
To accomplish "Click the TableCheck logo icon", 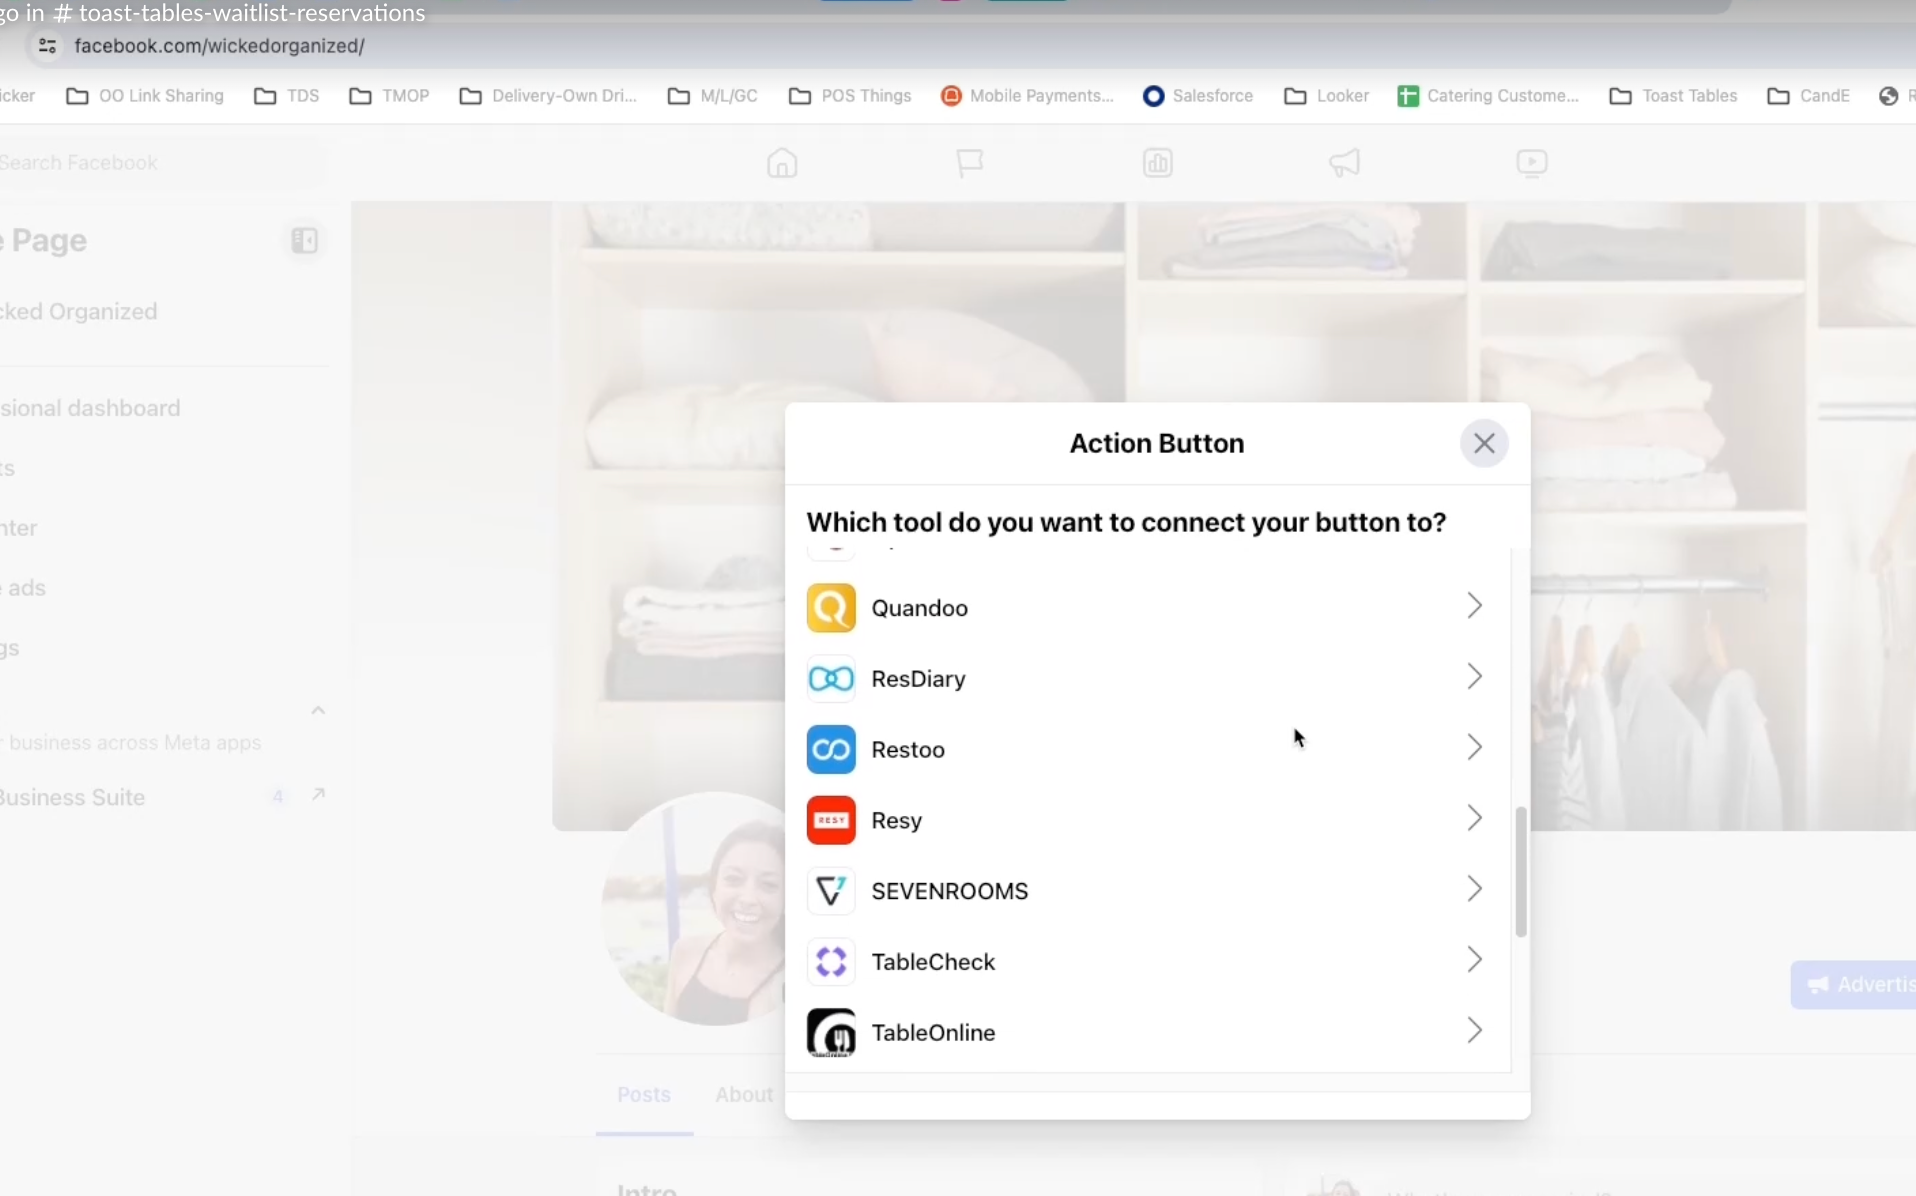I will pyautogui.click(x=831, y=962).
